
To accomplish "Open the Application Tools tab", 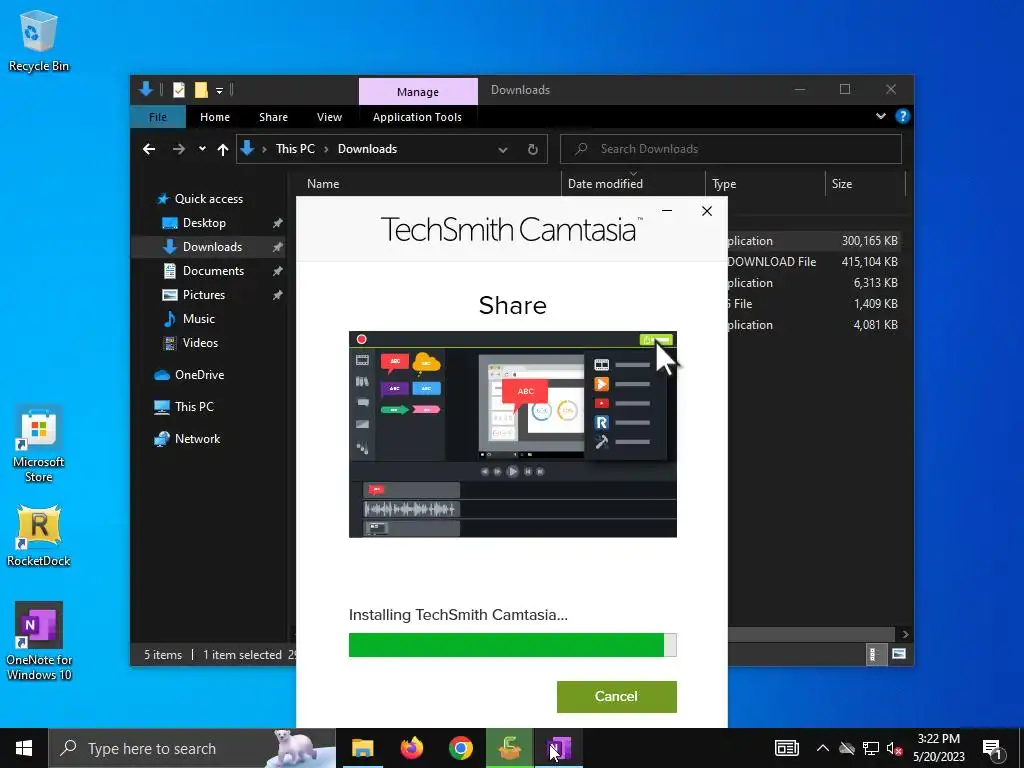I will tap(417, 117).
